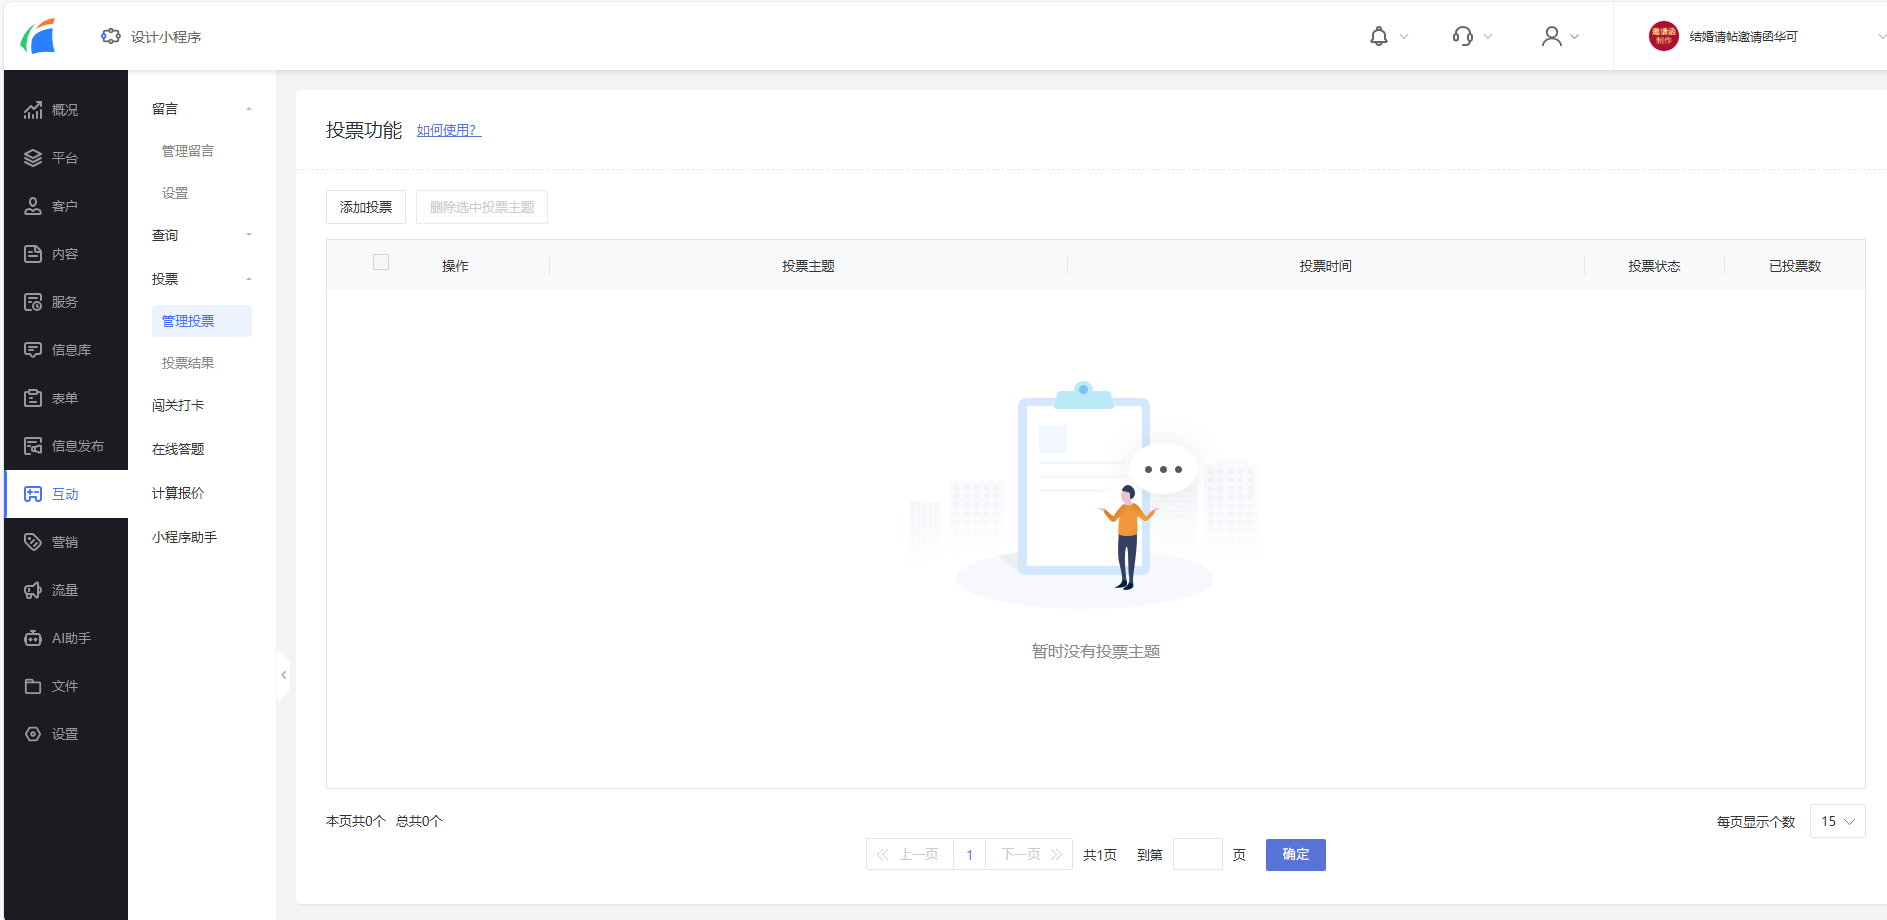Open the per-page count dropdown showing 15

[x=1836, y=821]
